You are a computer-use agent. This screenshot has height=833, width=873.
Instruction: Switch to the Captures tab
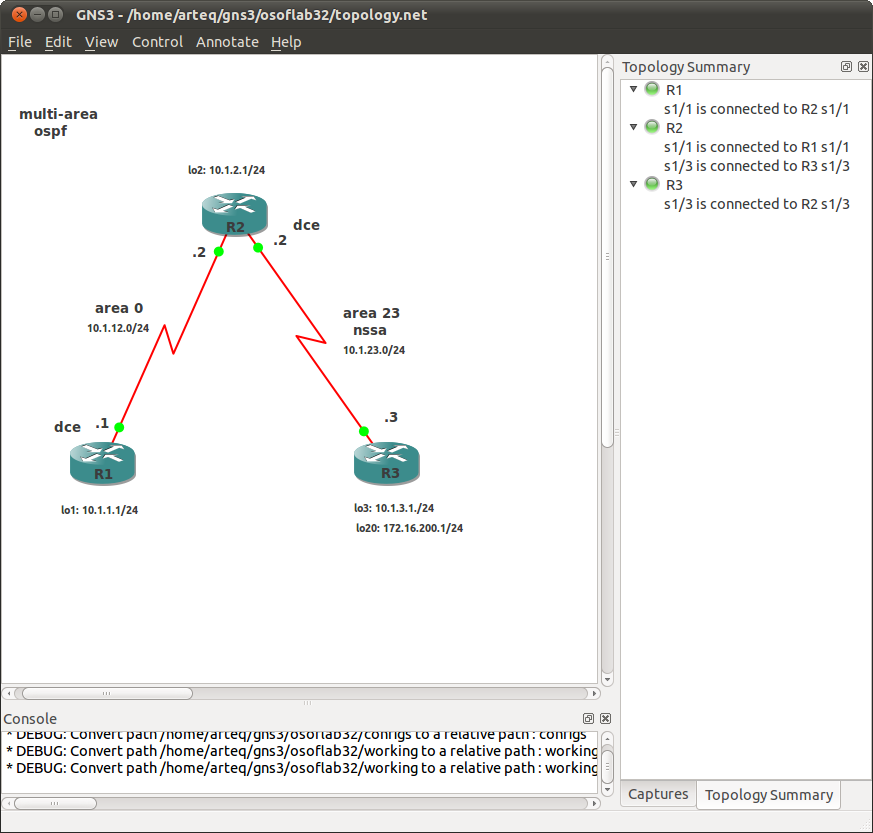click(x=658, y=794)
